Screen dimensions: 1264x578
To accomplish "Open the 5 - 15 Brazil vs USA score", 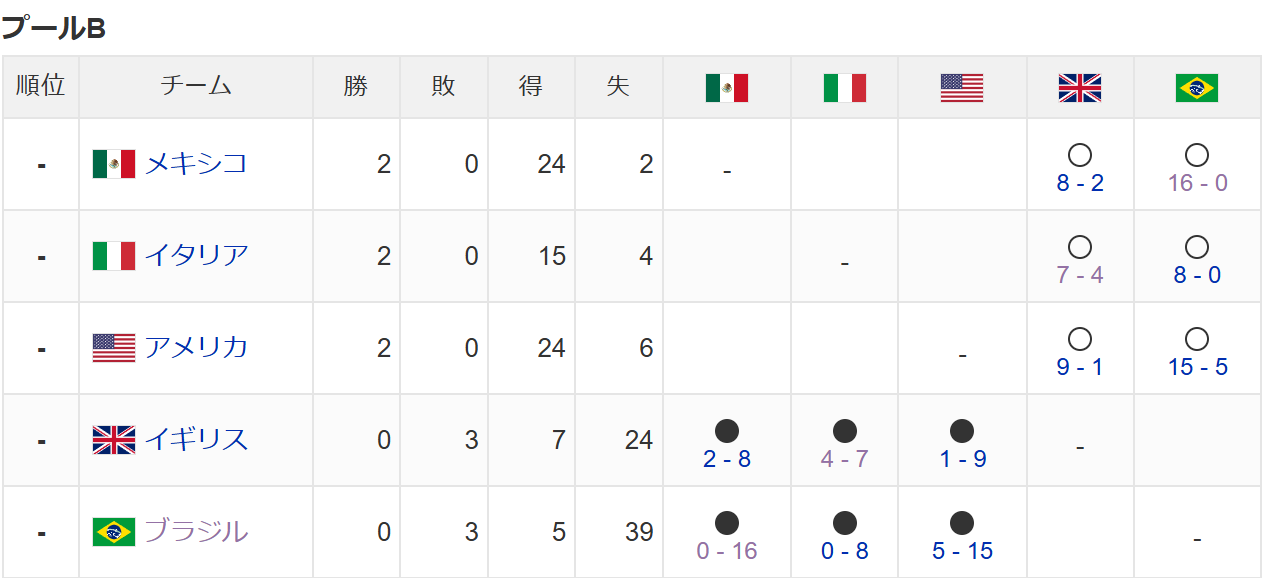I will click(x=962, y=551).
